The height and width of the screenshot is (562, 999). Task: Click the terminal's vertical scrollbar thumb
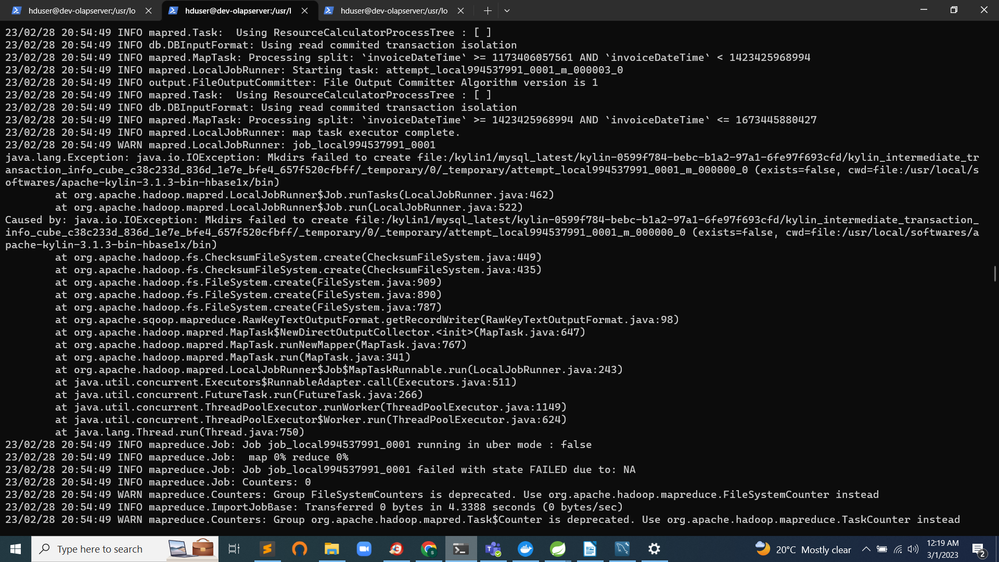pos(995,273)
